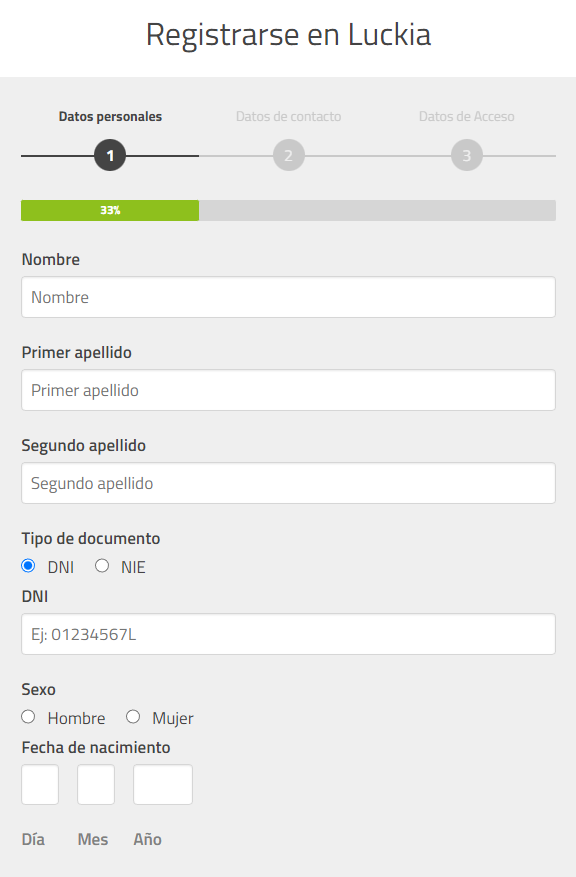Click the step 3 circle for Datos de Acceso

tap(466, 155)
